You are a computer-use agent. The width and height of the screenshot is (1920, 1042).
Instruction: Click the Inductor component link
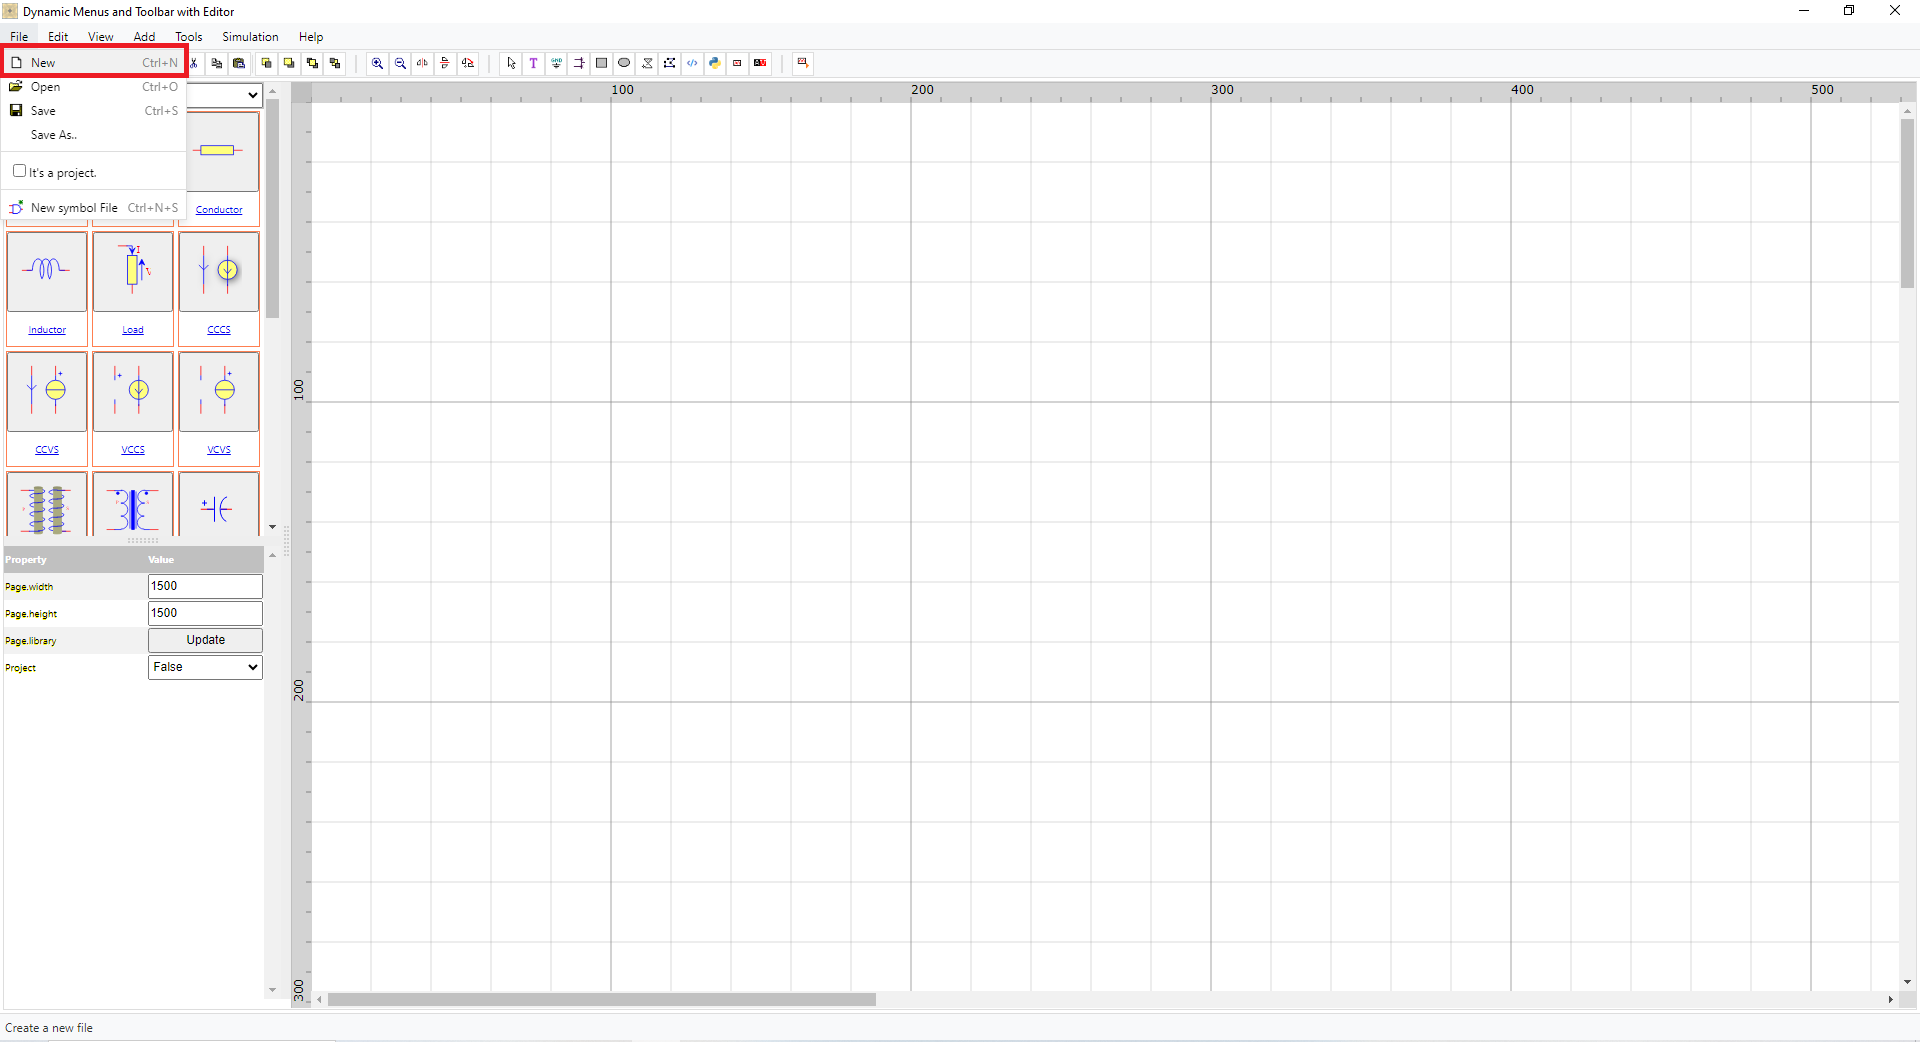[47, 330]
